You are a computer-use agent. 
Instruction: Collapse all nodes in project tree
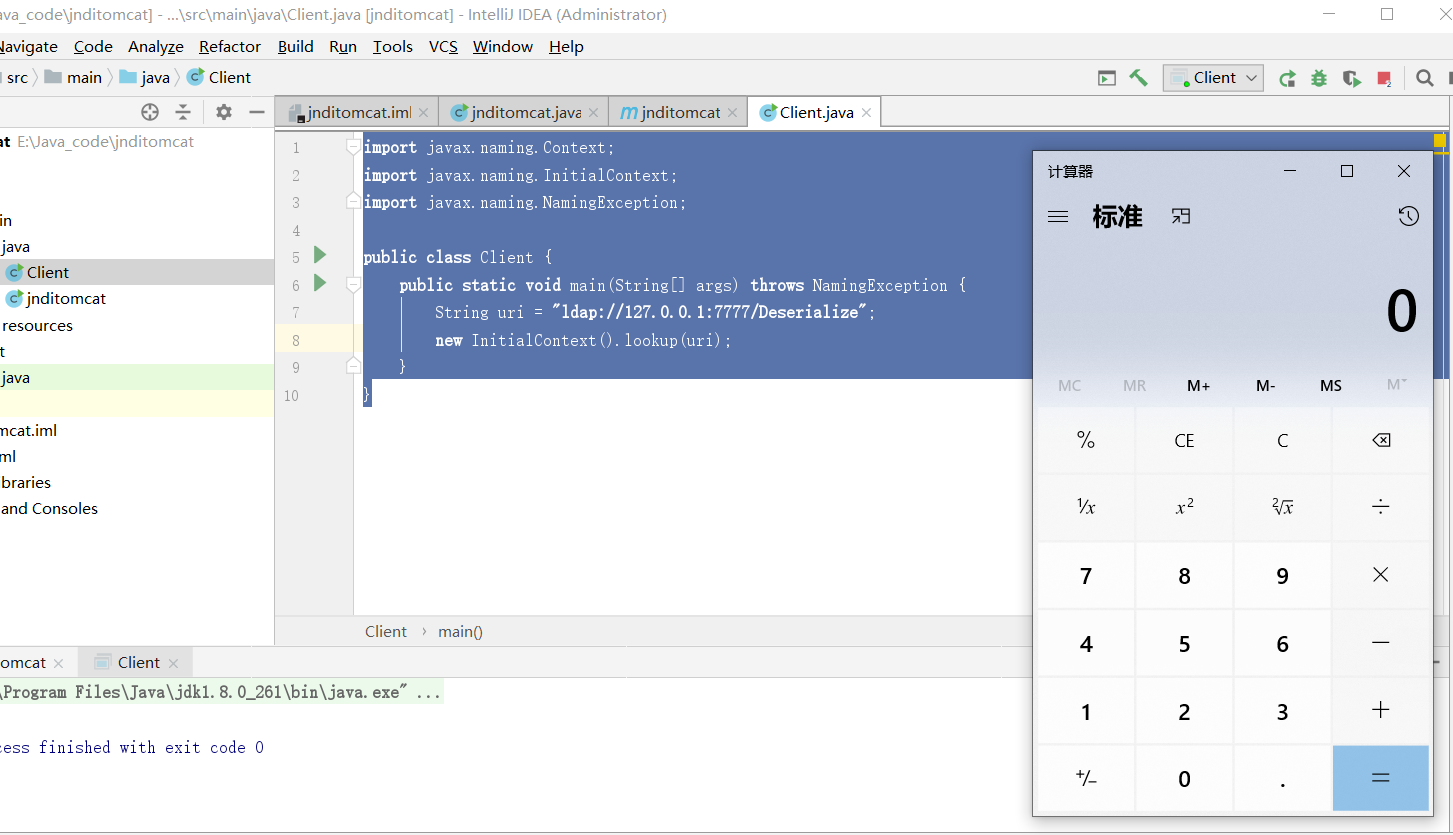(183, 112)
